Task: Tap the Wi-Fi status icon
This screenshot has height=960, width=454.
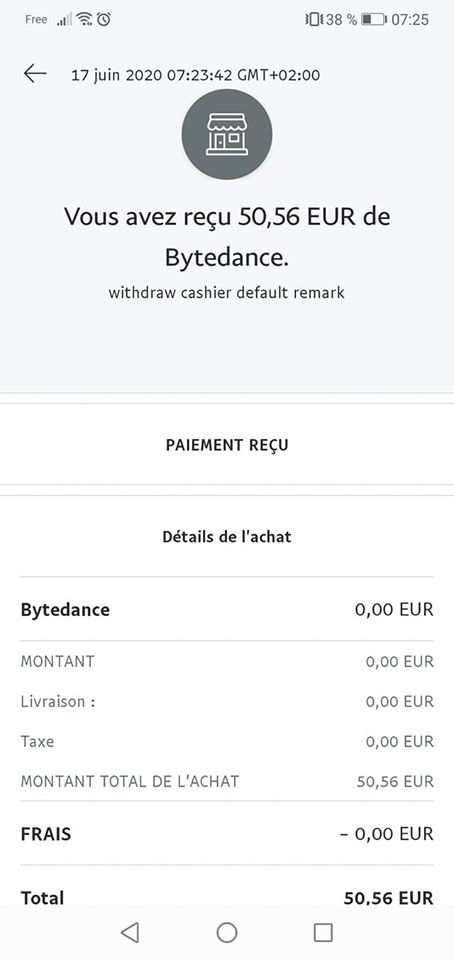Action: tap(84, 20)
